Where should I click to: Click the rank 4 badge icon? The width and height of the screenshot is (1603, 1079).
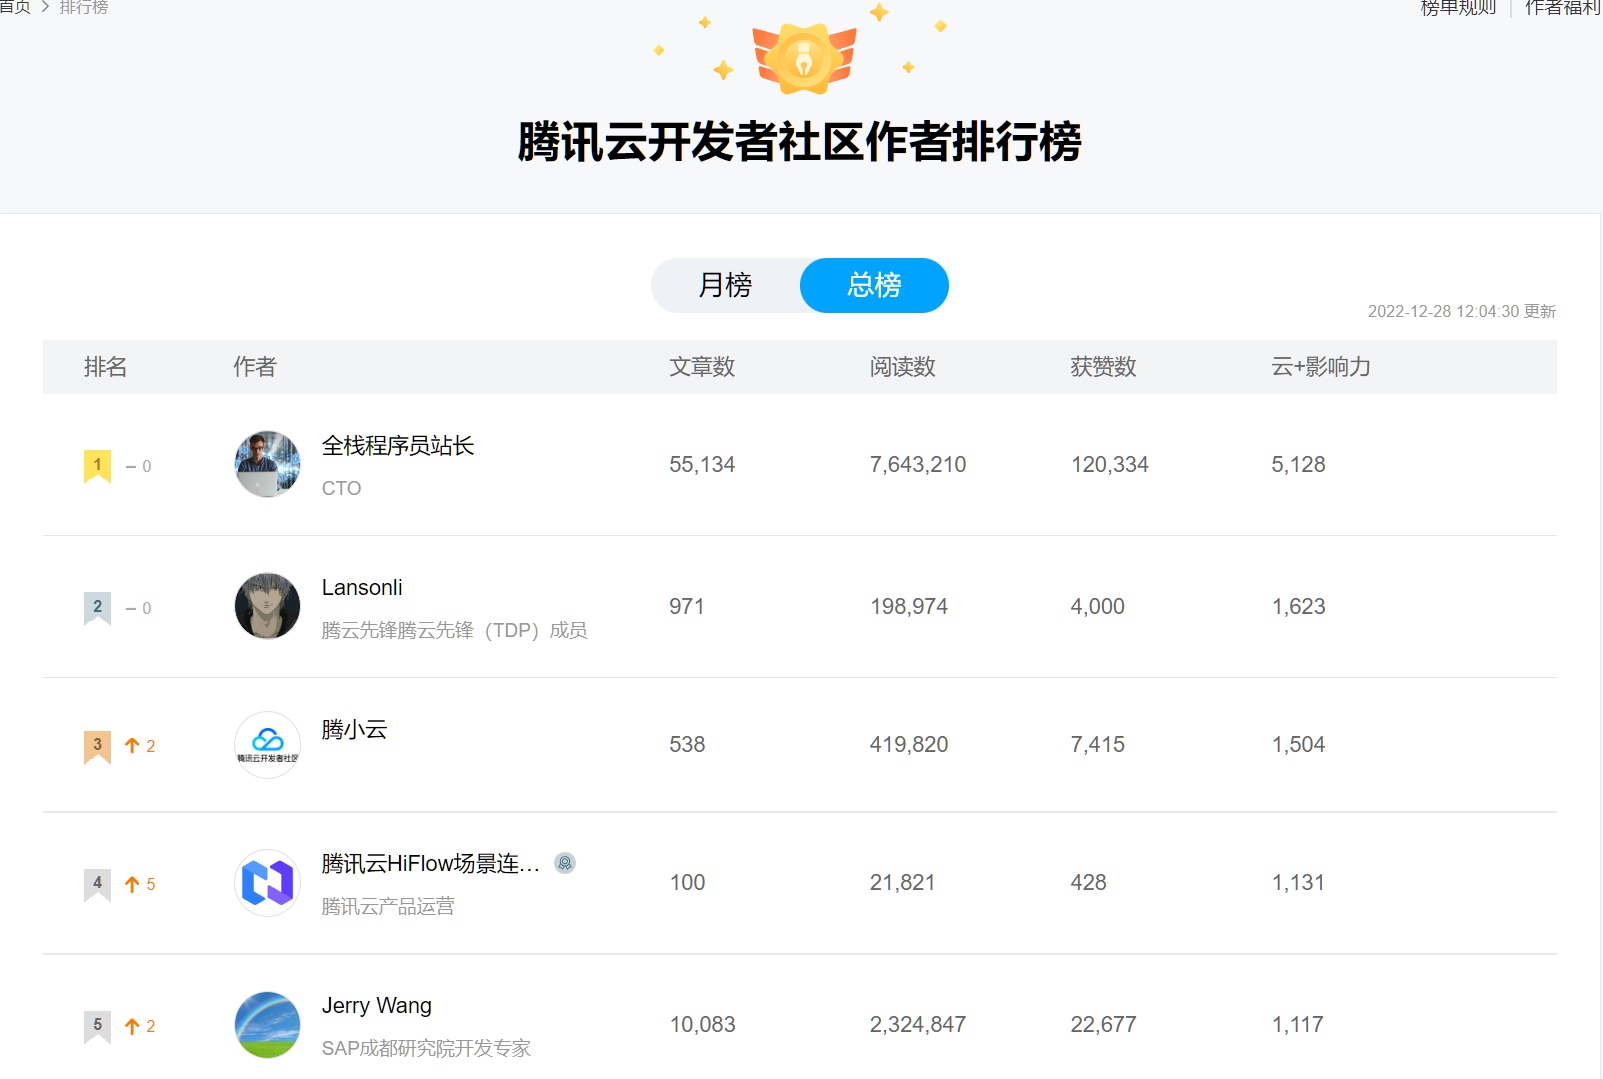97,884
